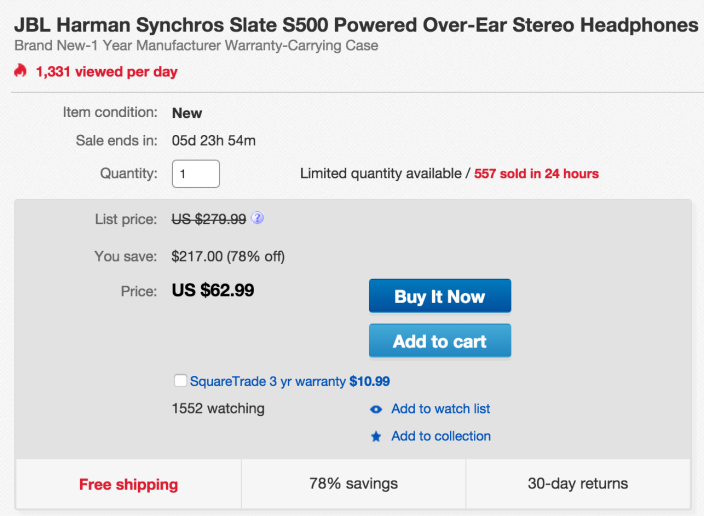Screen dimensions: 704x516
Task: Click the 78% savings cell
Action: tap(353, 484)
